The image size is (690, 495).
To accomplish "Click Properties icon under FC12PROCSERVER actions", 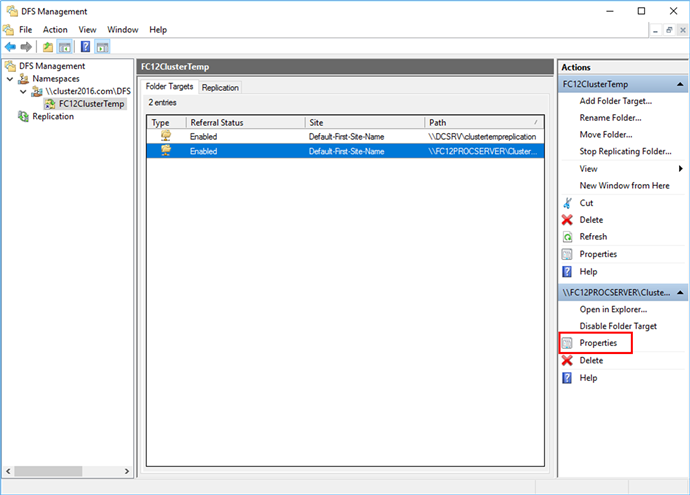I will pyautogui.click(x=567, y=343).
